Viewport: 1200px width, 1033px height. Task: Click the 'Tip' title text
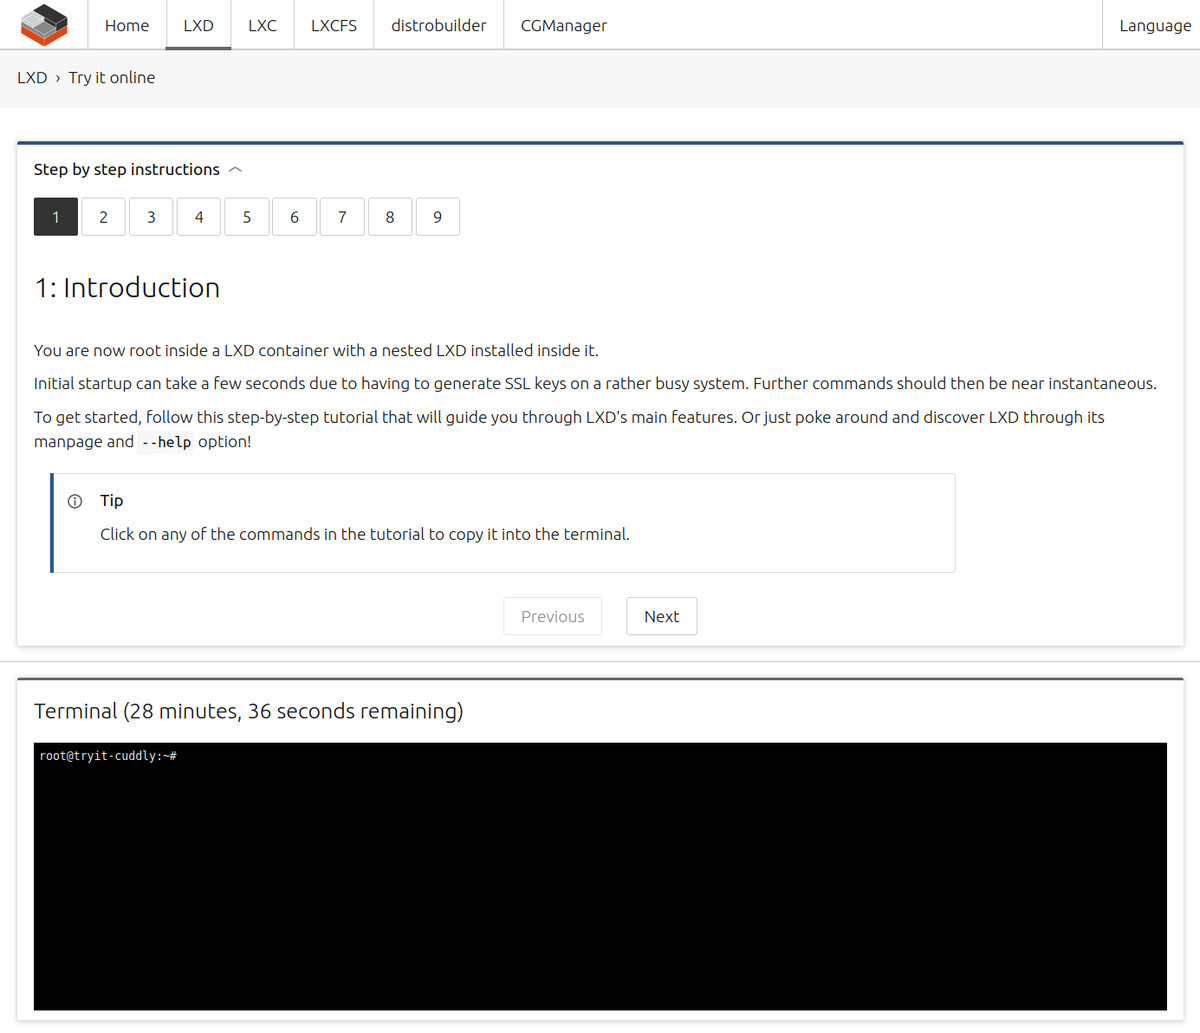point(112,501)
